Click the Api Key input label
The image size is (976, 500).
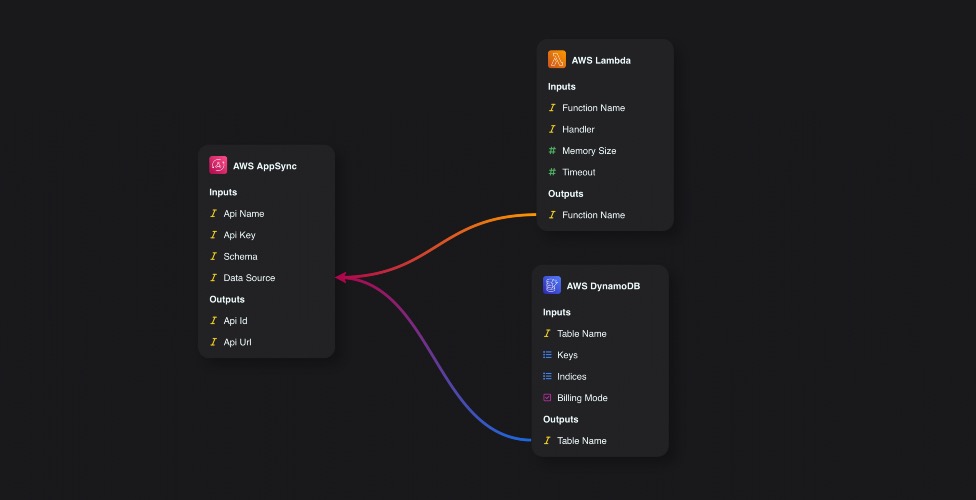click(x=240, y=235)
